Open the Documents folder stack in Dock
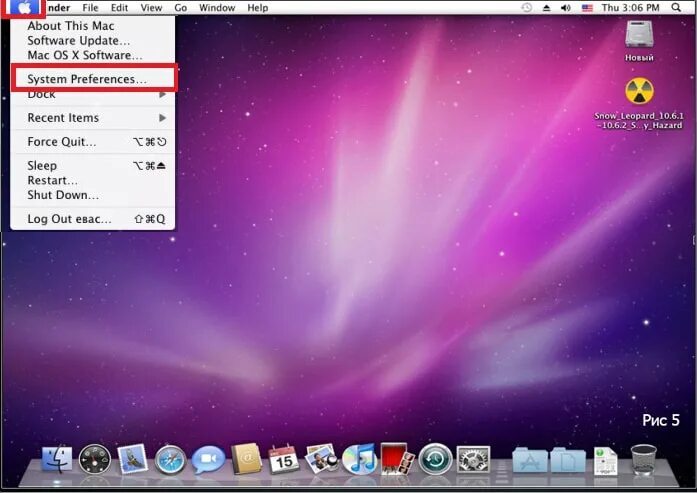This screenshot has width=697, height=493. [568, 460]
